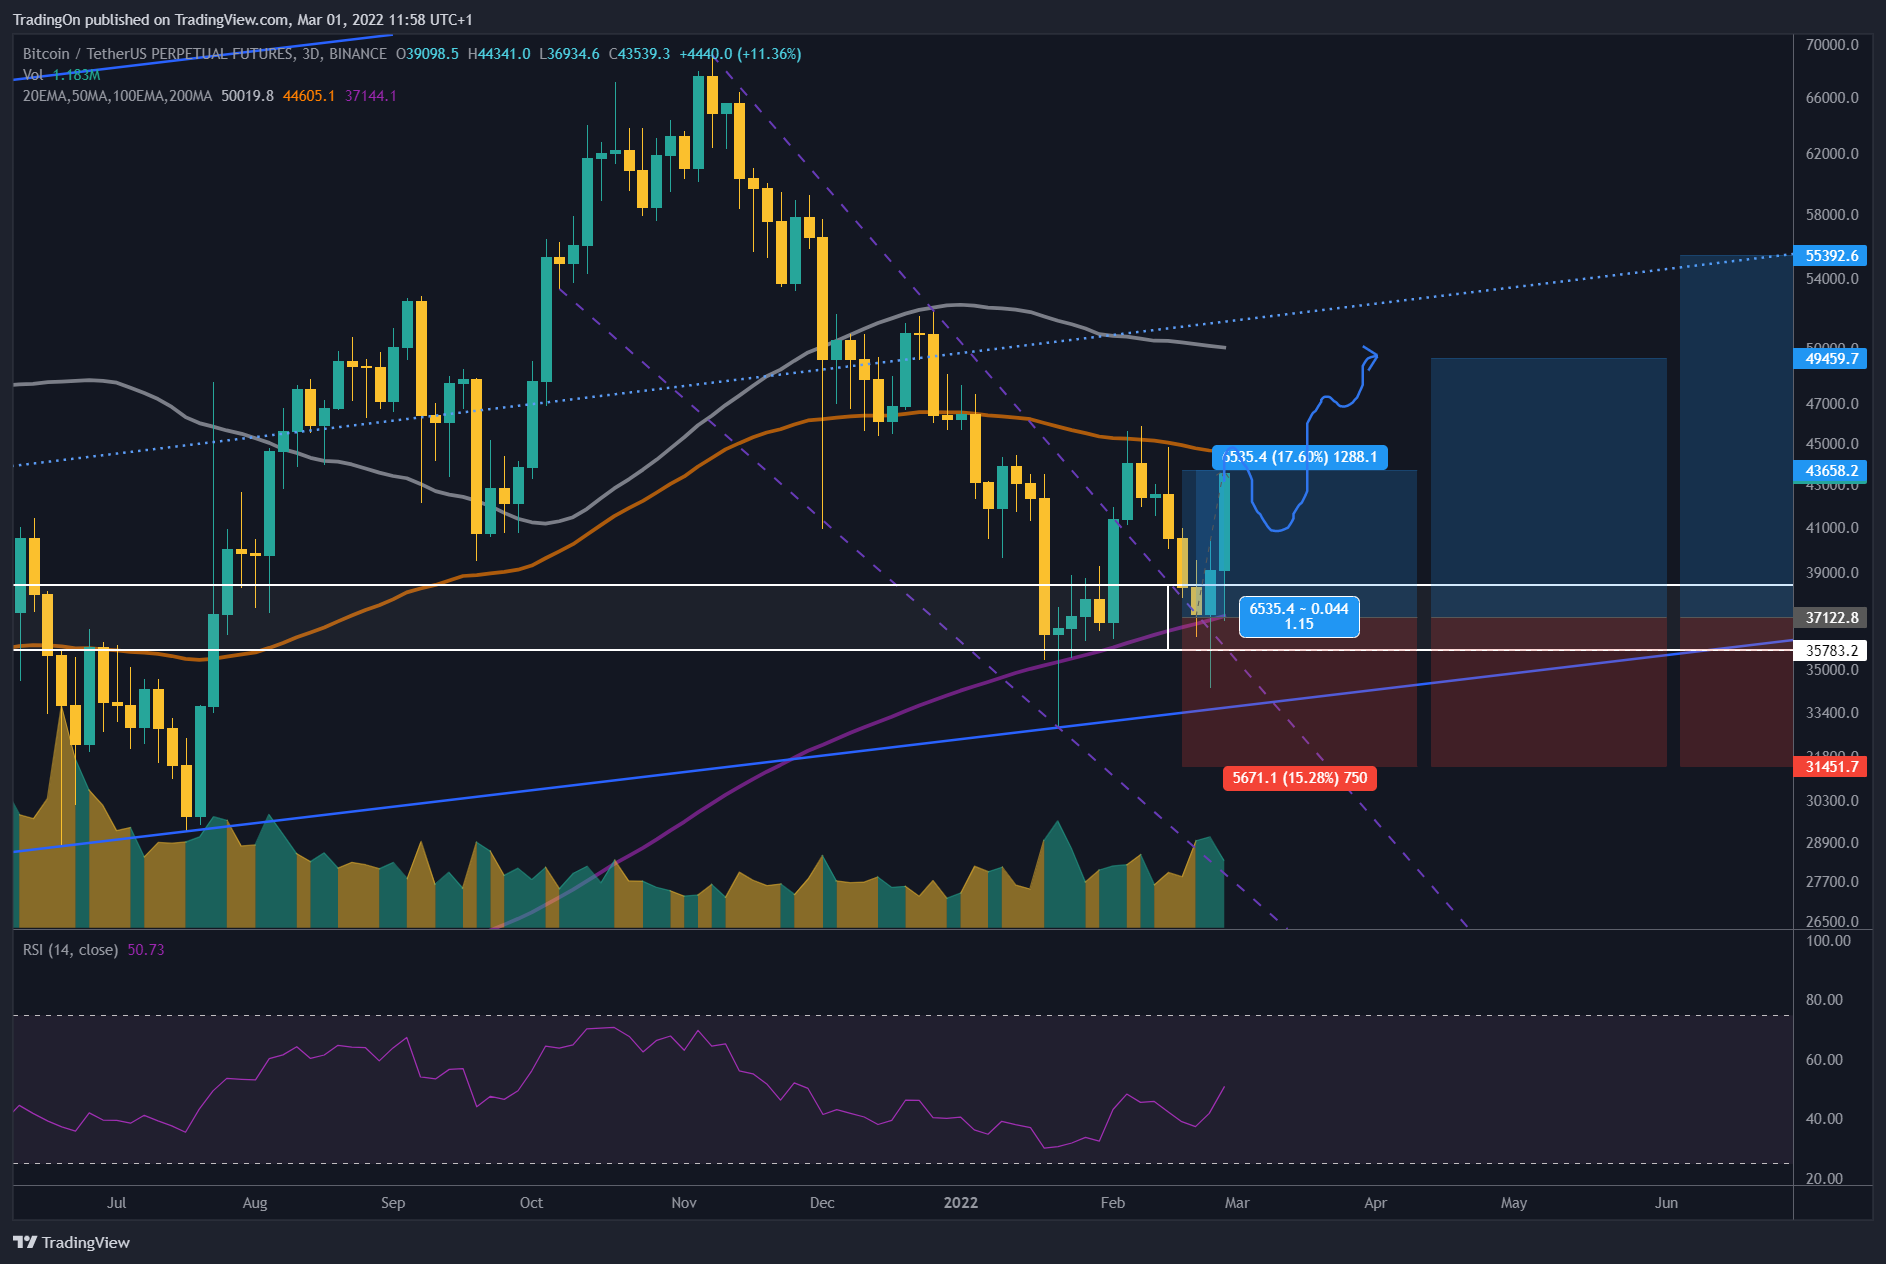Click the 58000.0 price axis tick
This screenshot has width=1886, height=1264.
[x=1832, y=215]
